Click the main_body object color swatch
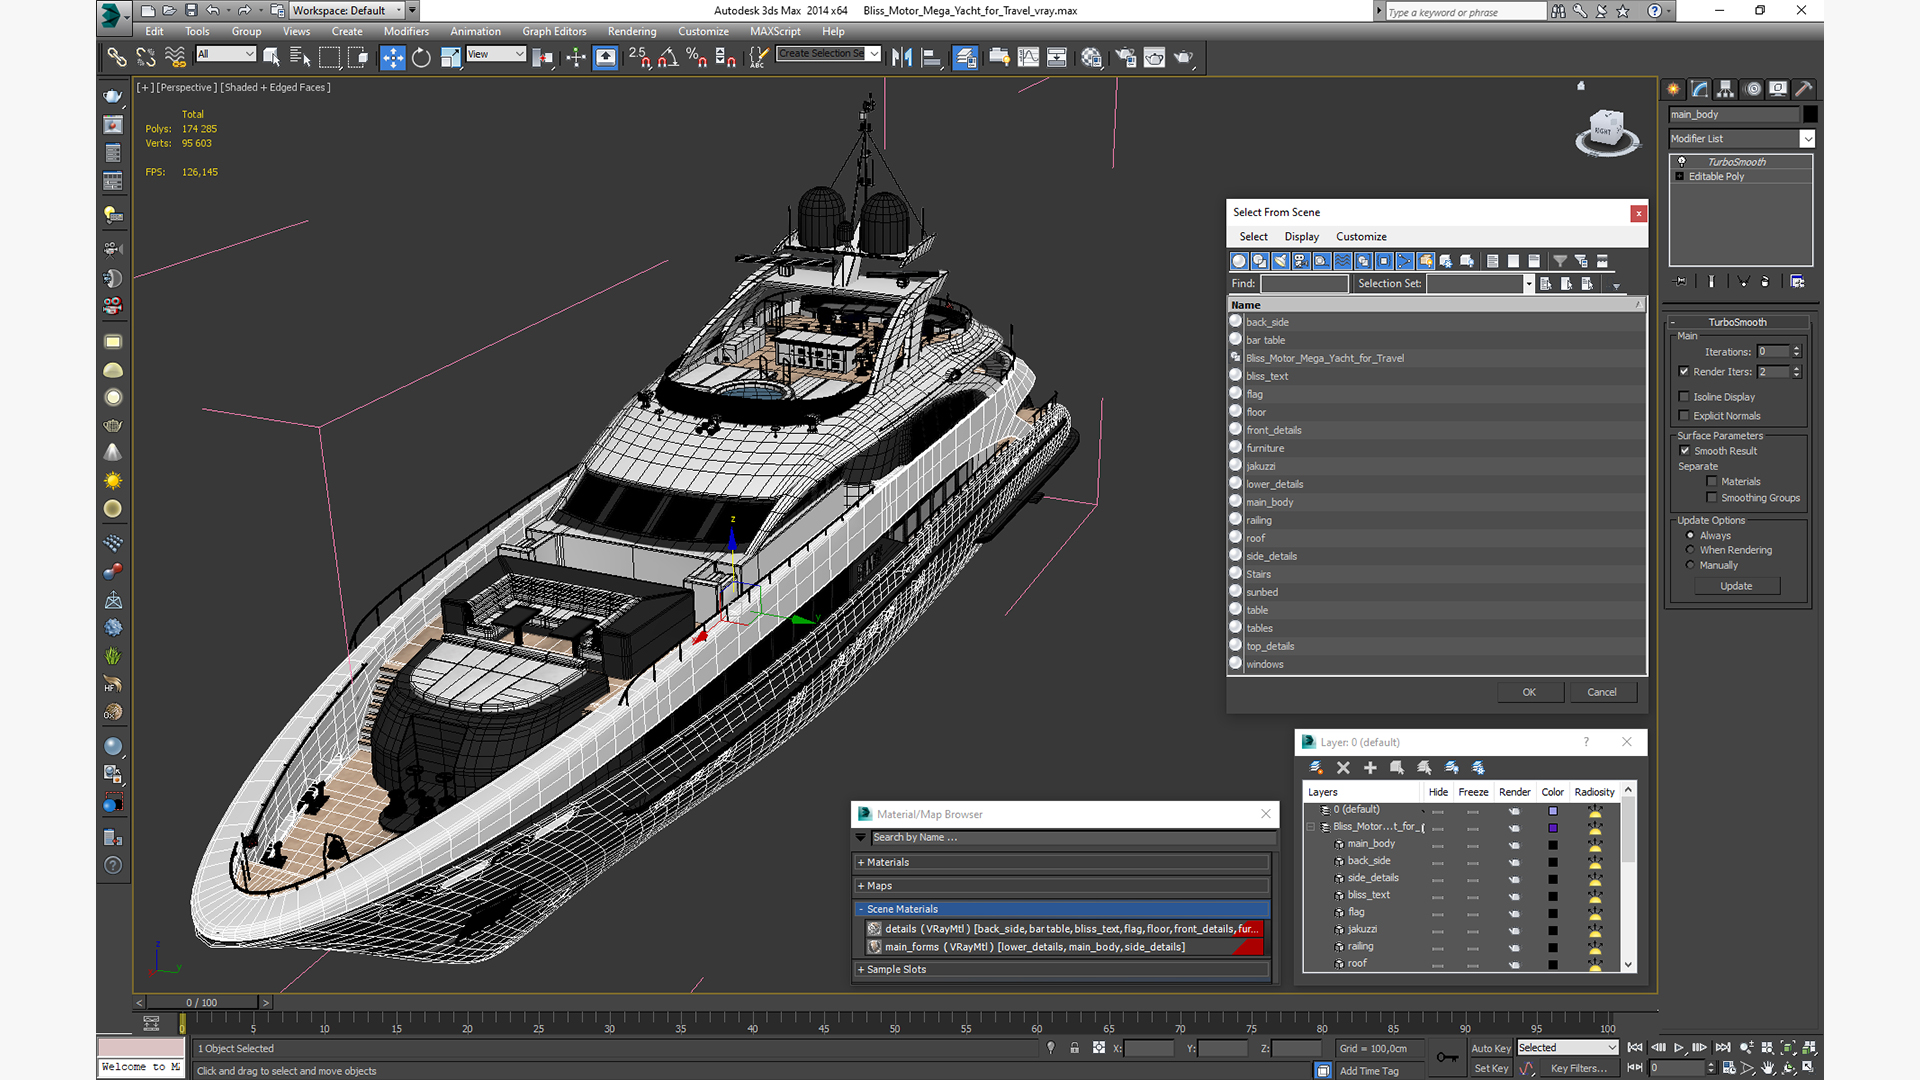 coord(1810,114)
